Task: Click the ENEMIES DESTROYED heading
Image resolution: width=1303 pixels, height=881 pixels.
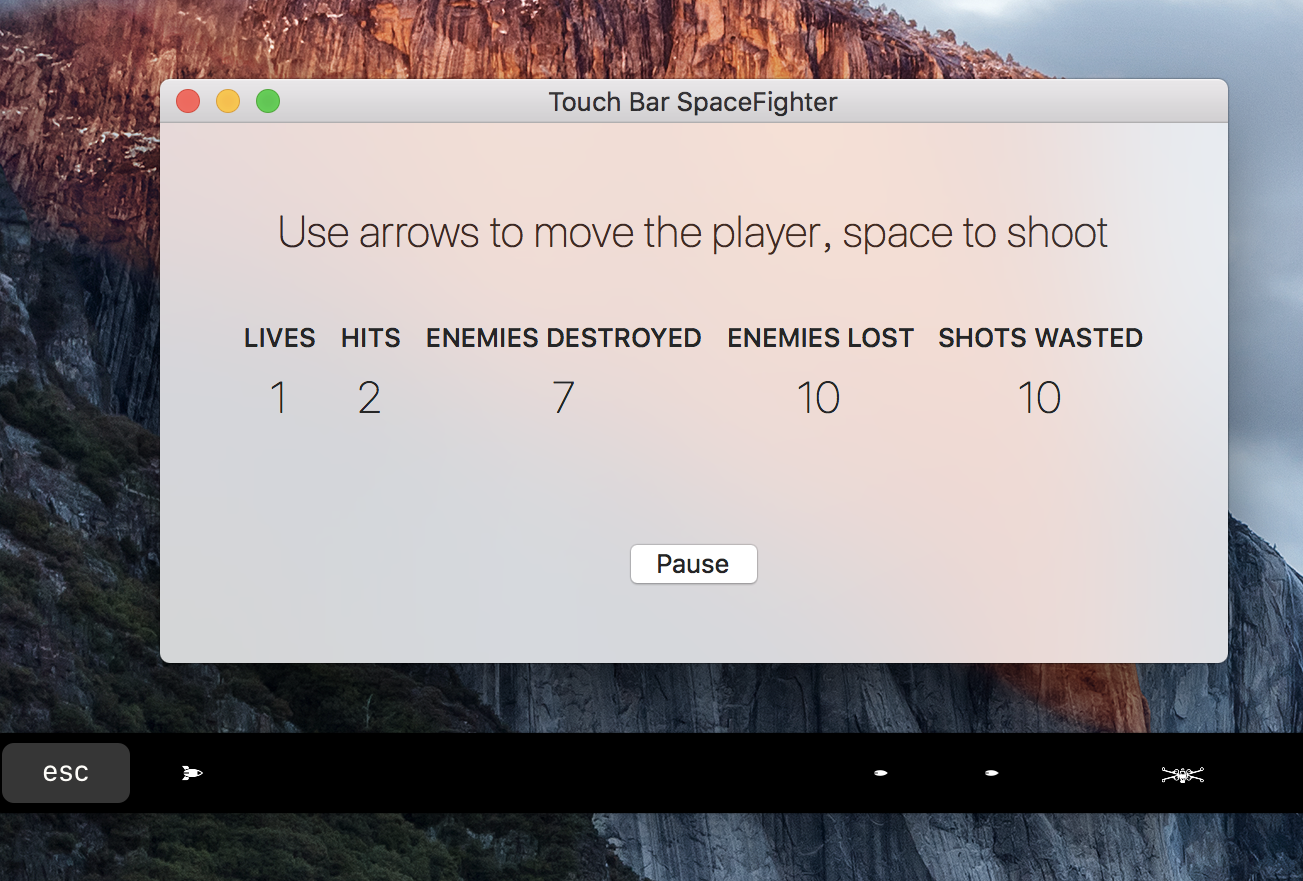Action: click(x=563, y=339)
